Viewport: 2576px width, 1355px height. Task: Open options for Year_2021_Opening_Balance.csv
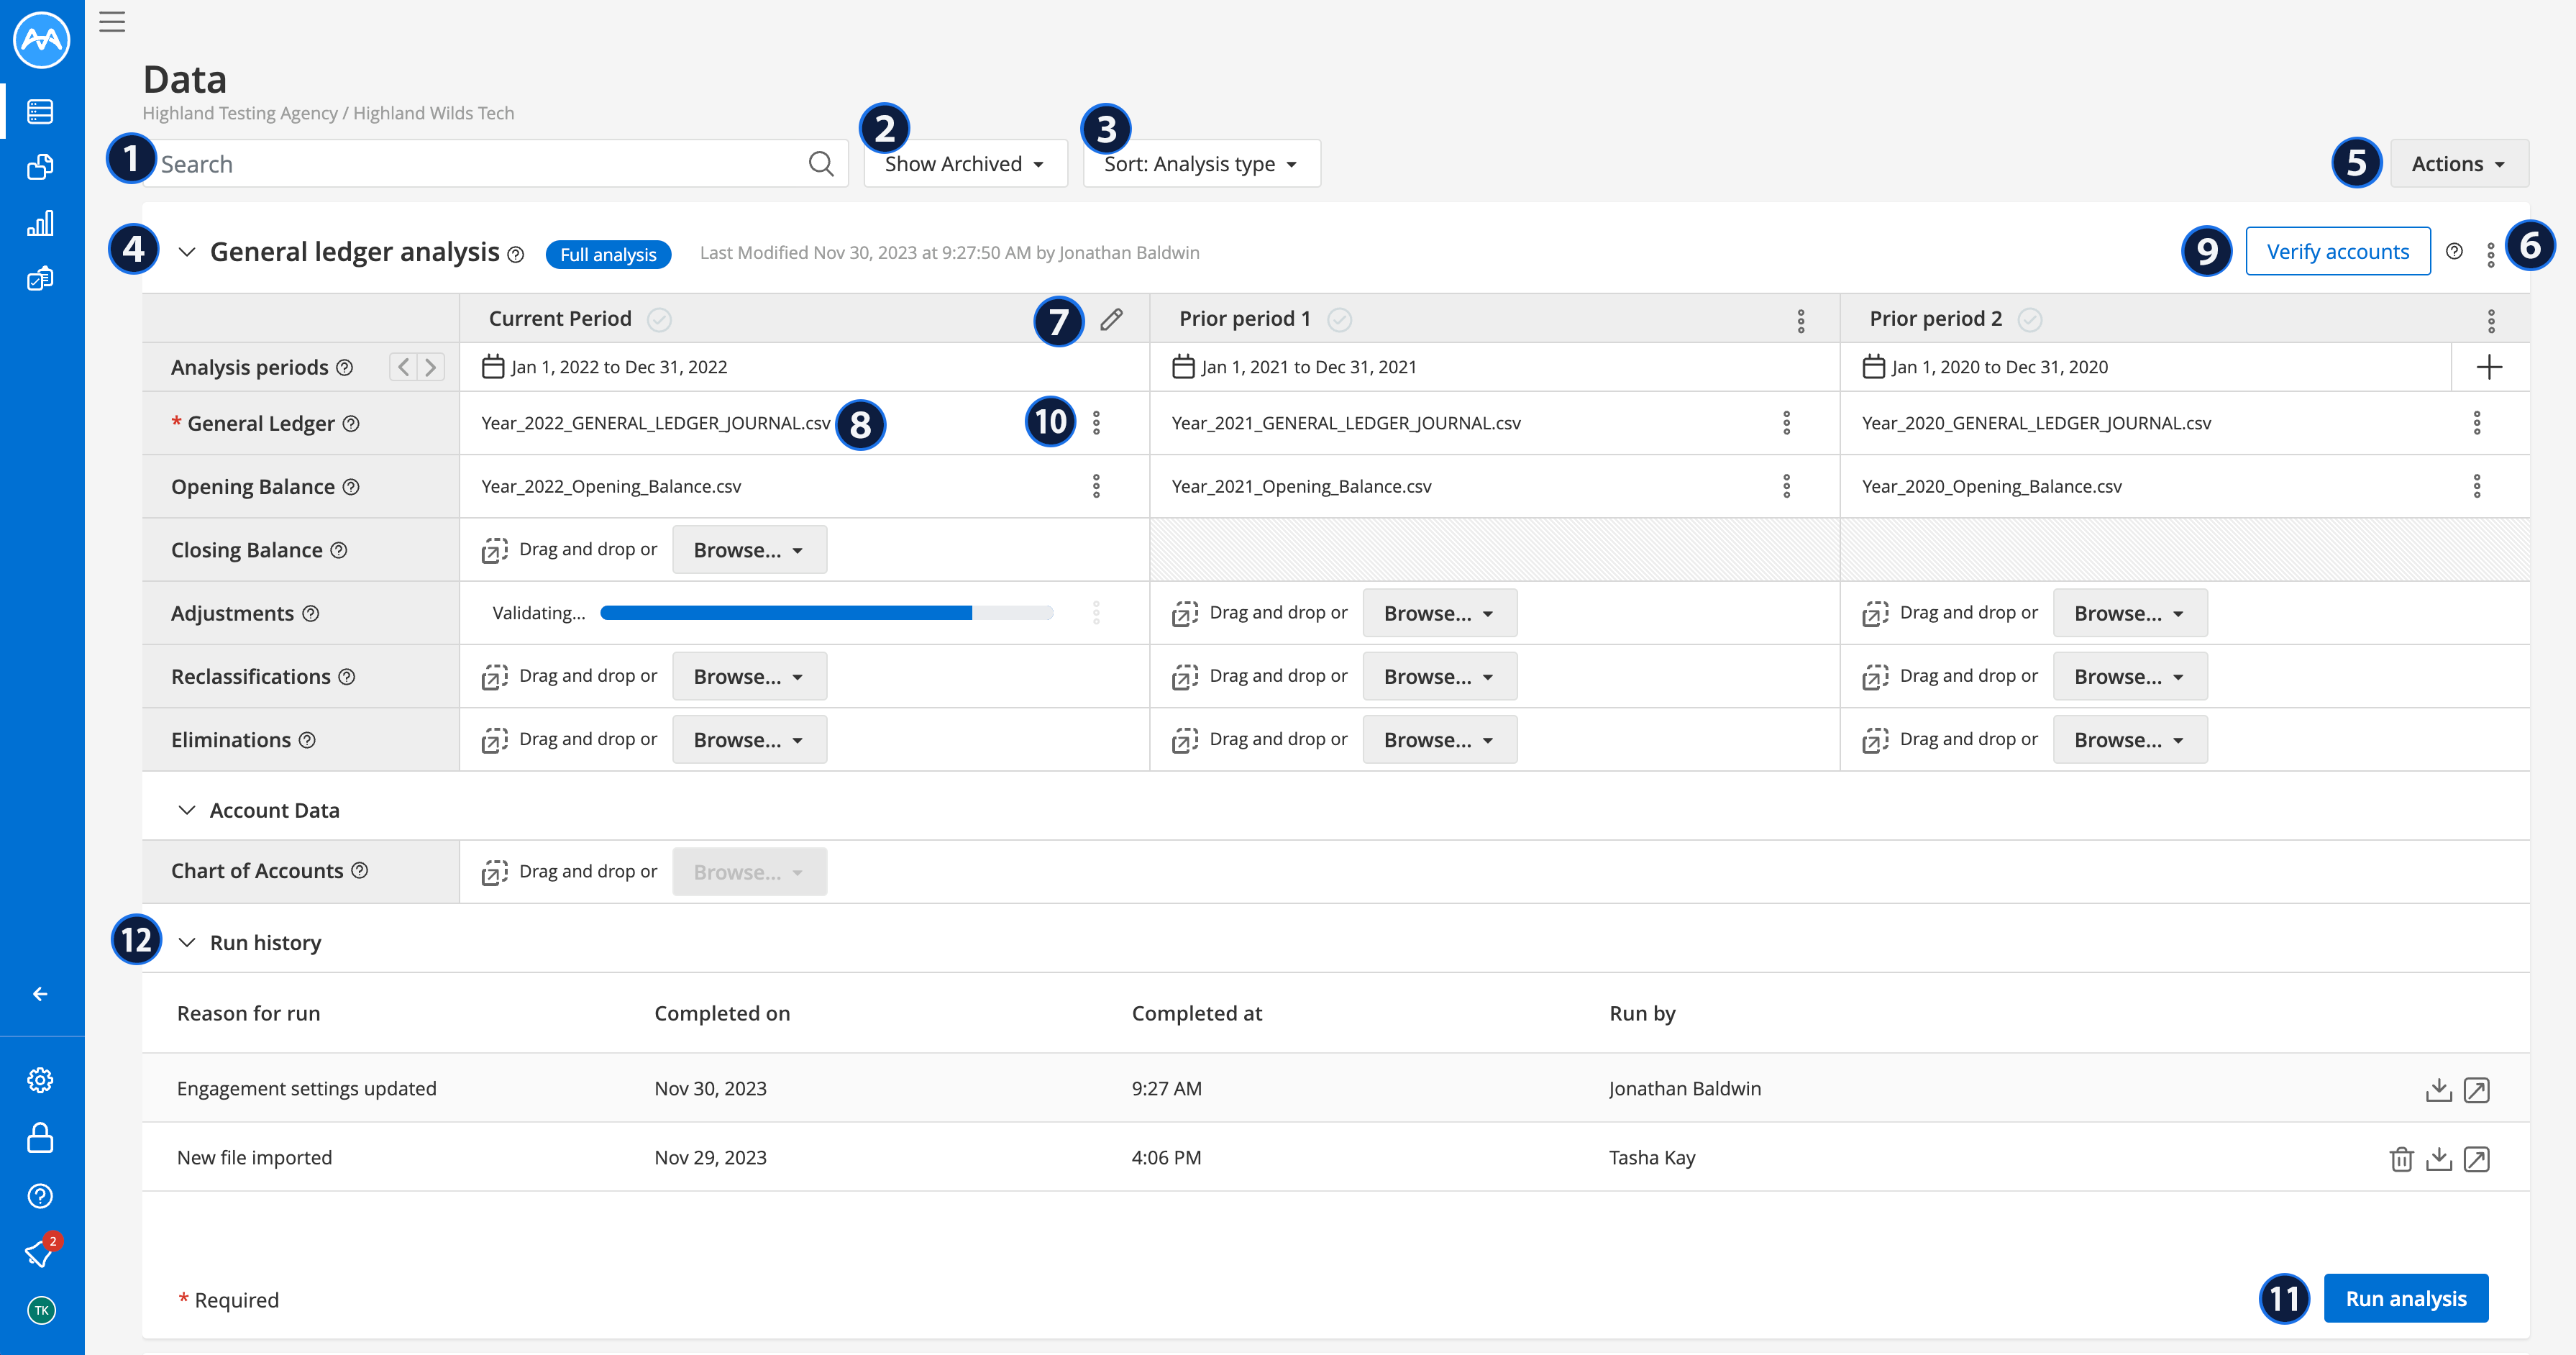[1786, 486]
